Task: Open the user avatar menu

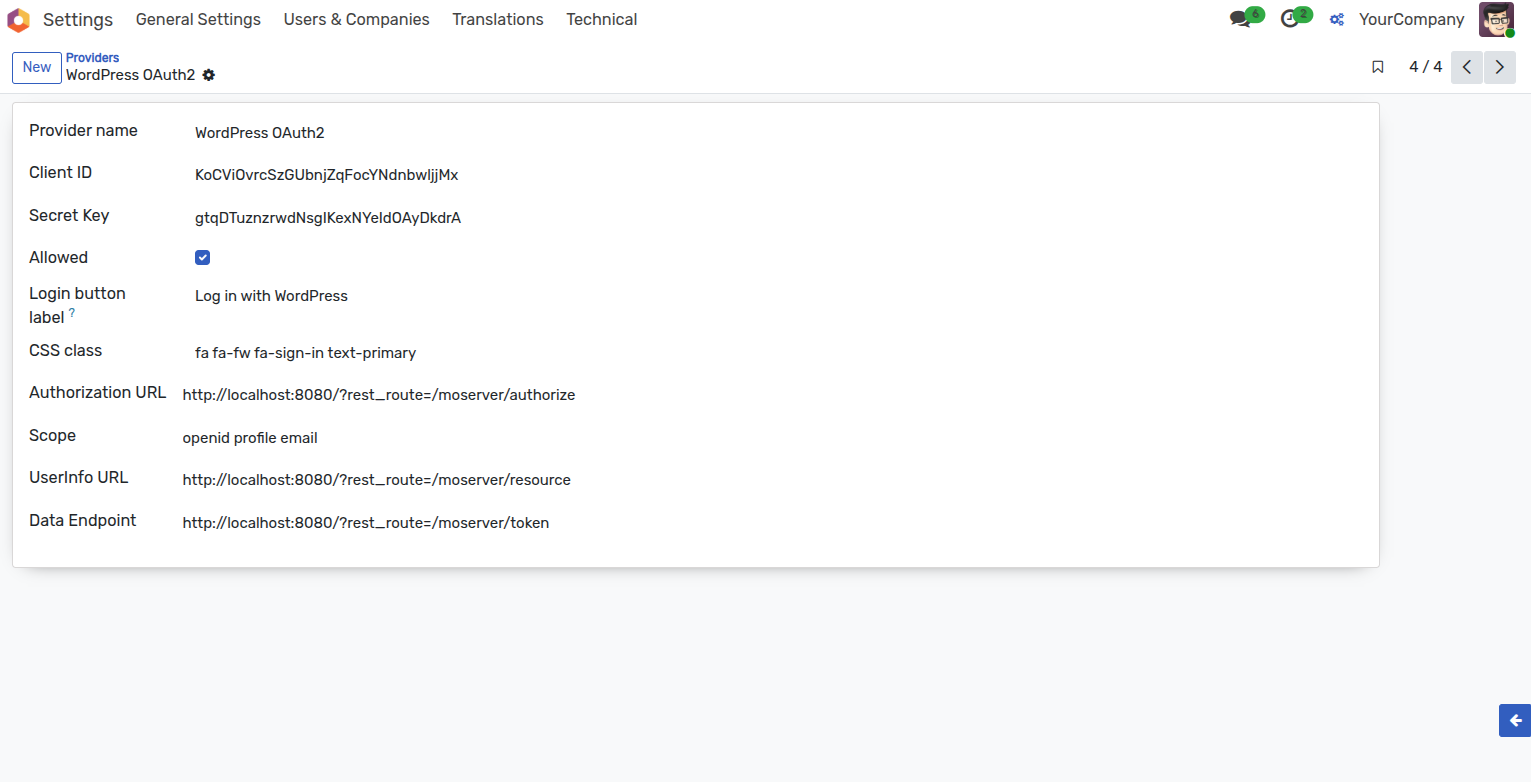Action: click(1497, 19)
